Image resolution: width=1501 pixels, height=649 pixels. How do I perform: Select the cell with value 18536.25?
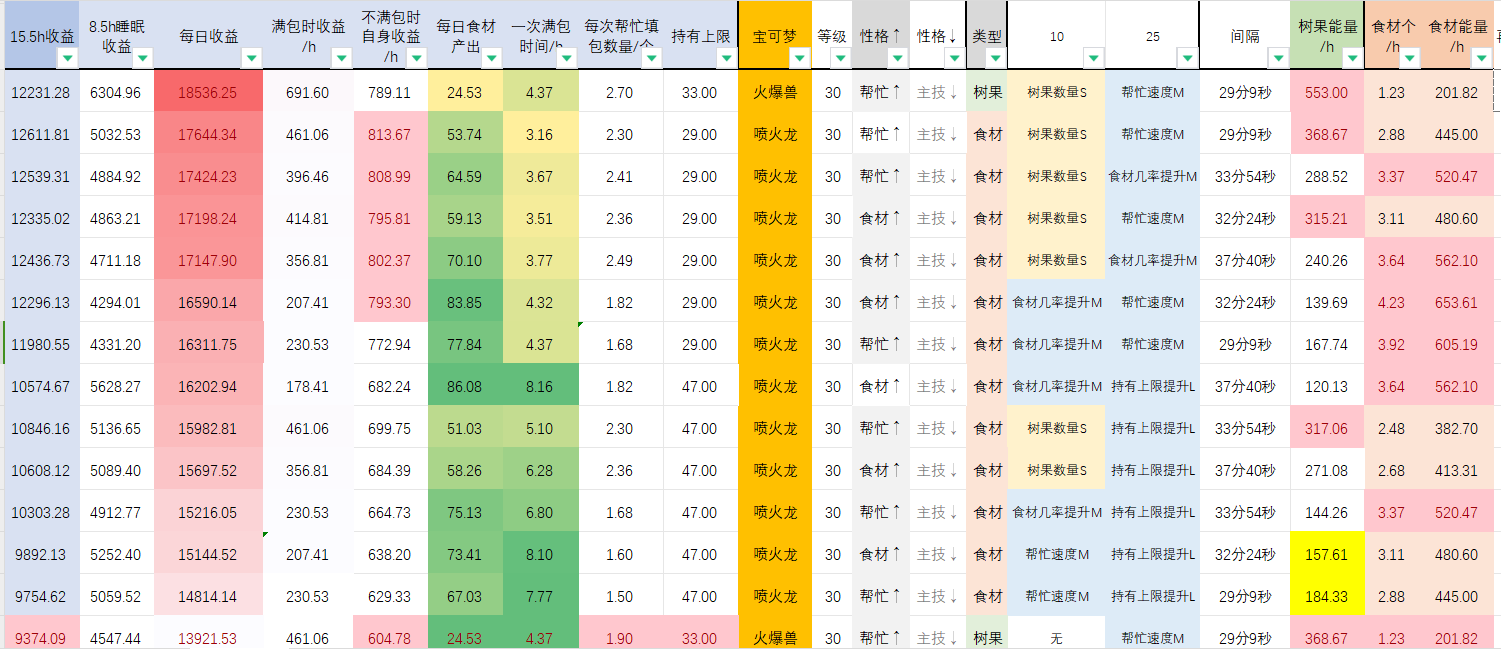click(x=208, y=92)
